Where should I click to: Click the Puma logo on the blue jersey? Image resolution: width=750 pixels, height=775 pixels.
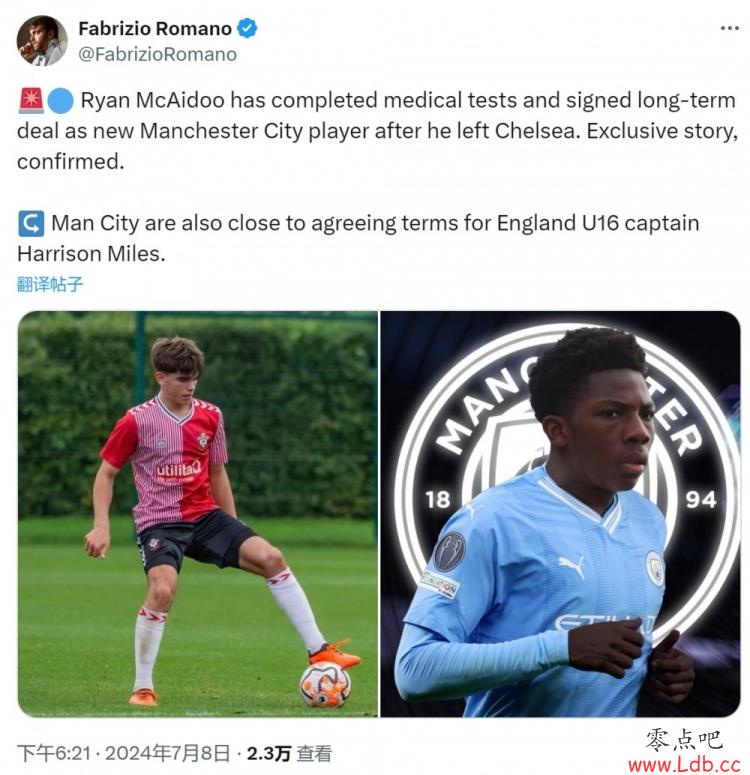572,565
